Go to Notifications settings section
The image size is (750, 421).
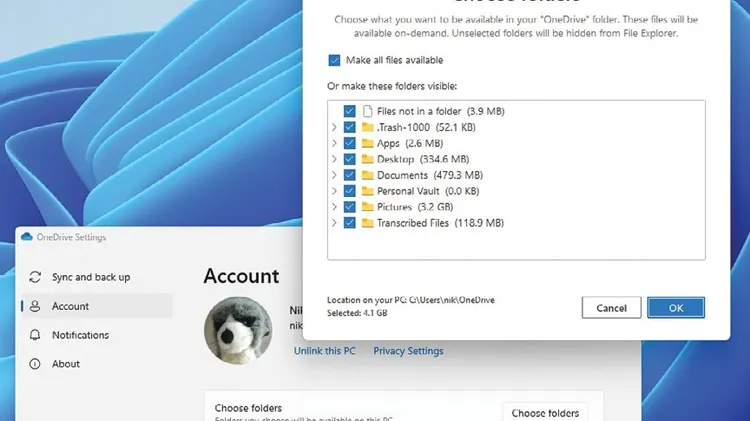[x=97, y=335]
